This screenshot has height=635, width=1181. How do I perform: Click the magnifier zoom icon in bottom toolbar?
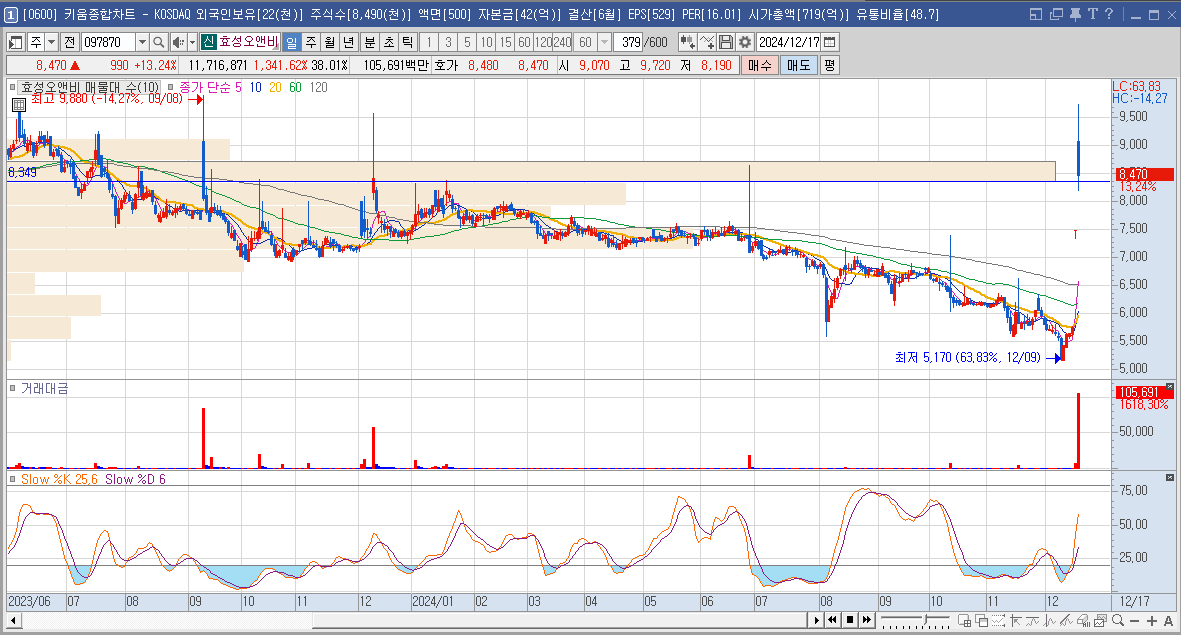(1118, 621)
